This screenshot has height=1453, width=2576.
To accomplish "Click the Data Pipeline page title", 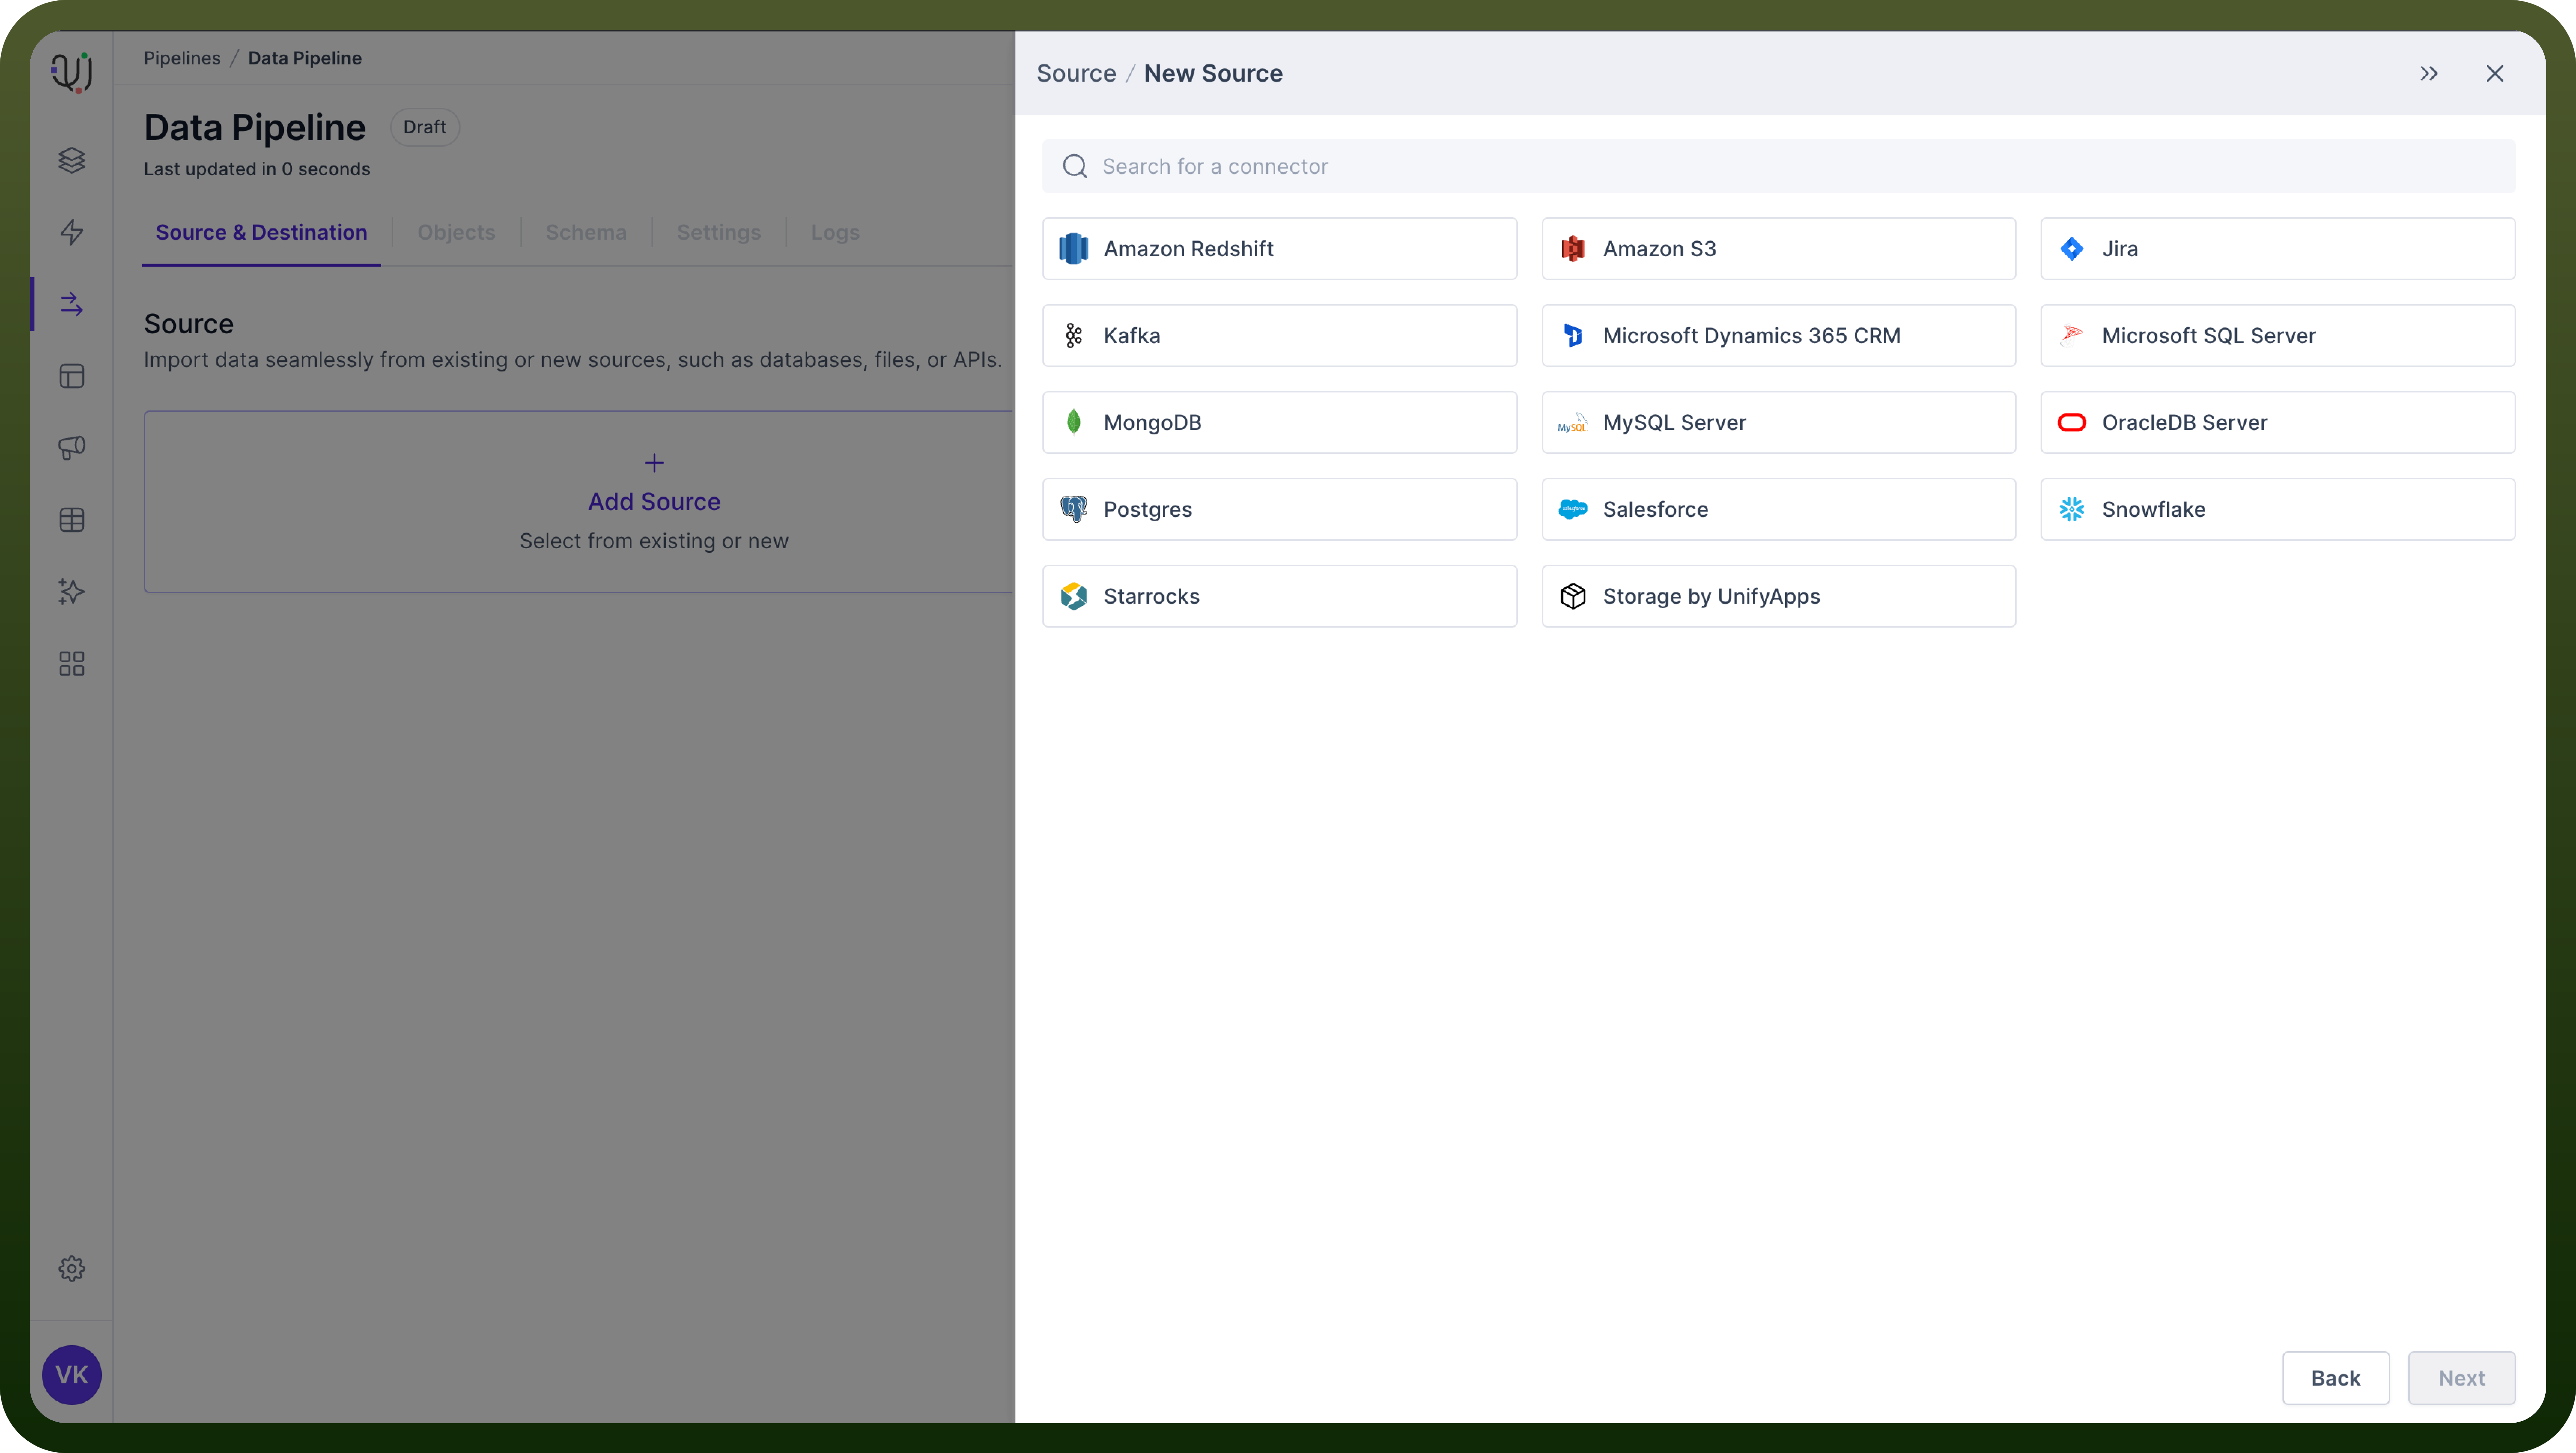I will click(255, 128).
